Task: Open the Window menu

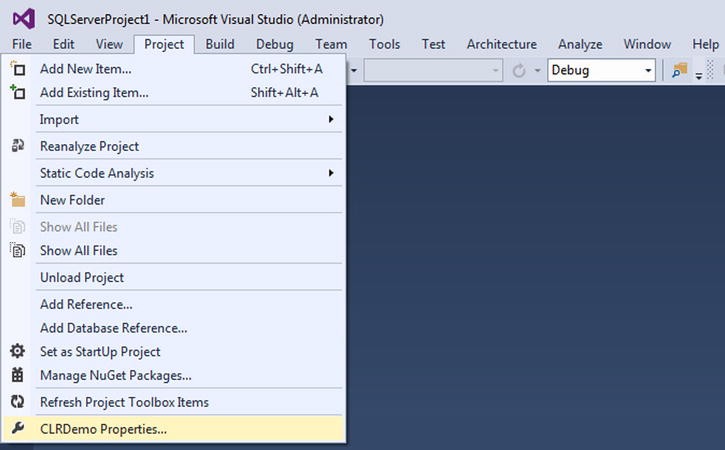Action: pyautogui.click(x=647, y=44)
